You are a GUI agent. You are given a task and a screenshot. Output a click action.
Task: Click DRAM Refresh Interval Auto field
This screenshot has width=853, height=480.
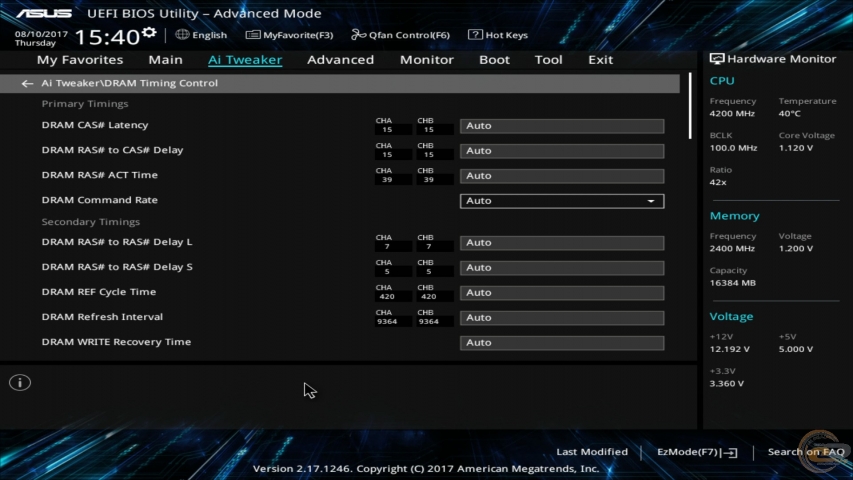562,318
